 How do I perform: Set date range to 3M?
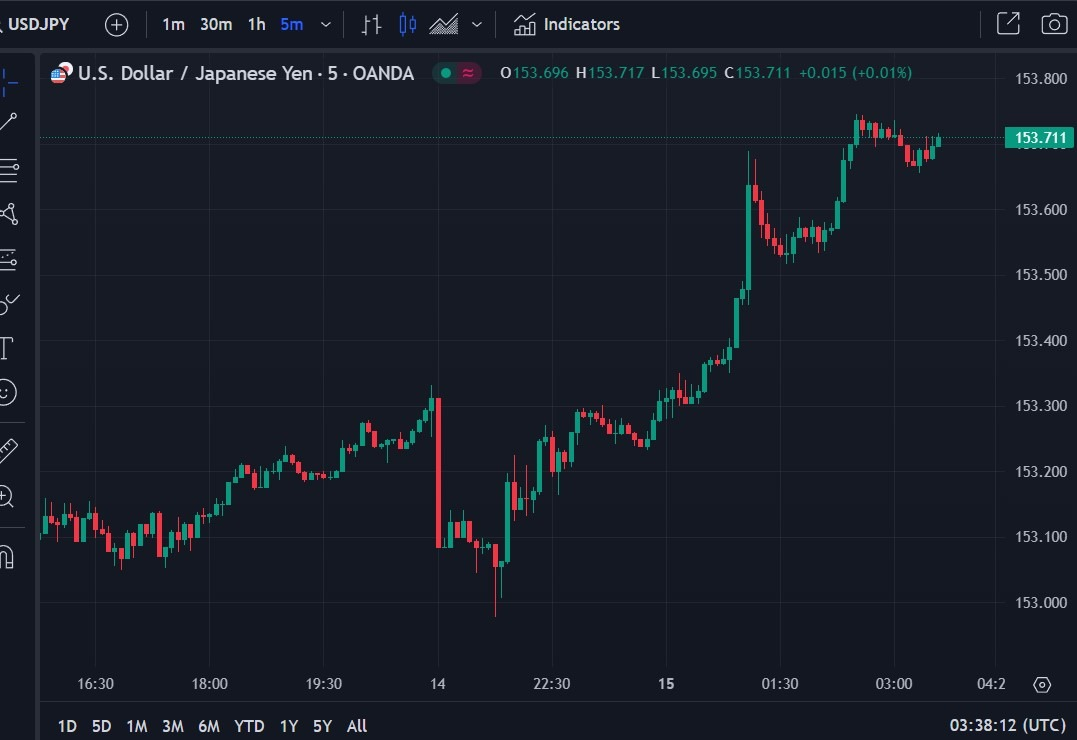(172, 726)
